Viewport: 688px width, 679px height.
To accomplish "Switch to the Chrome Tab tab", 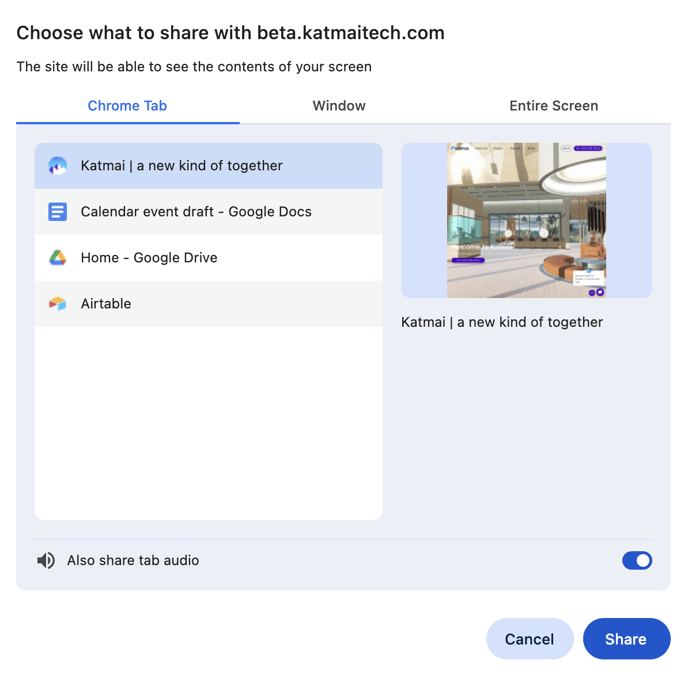I will pyautogui.click(x=127, y=106).
